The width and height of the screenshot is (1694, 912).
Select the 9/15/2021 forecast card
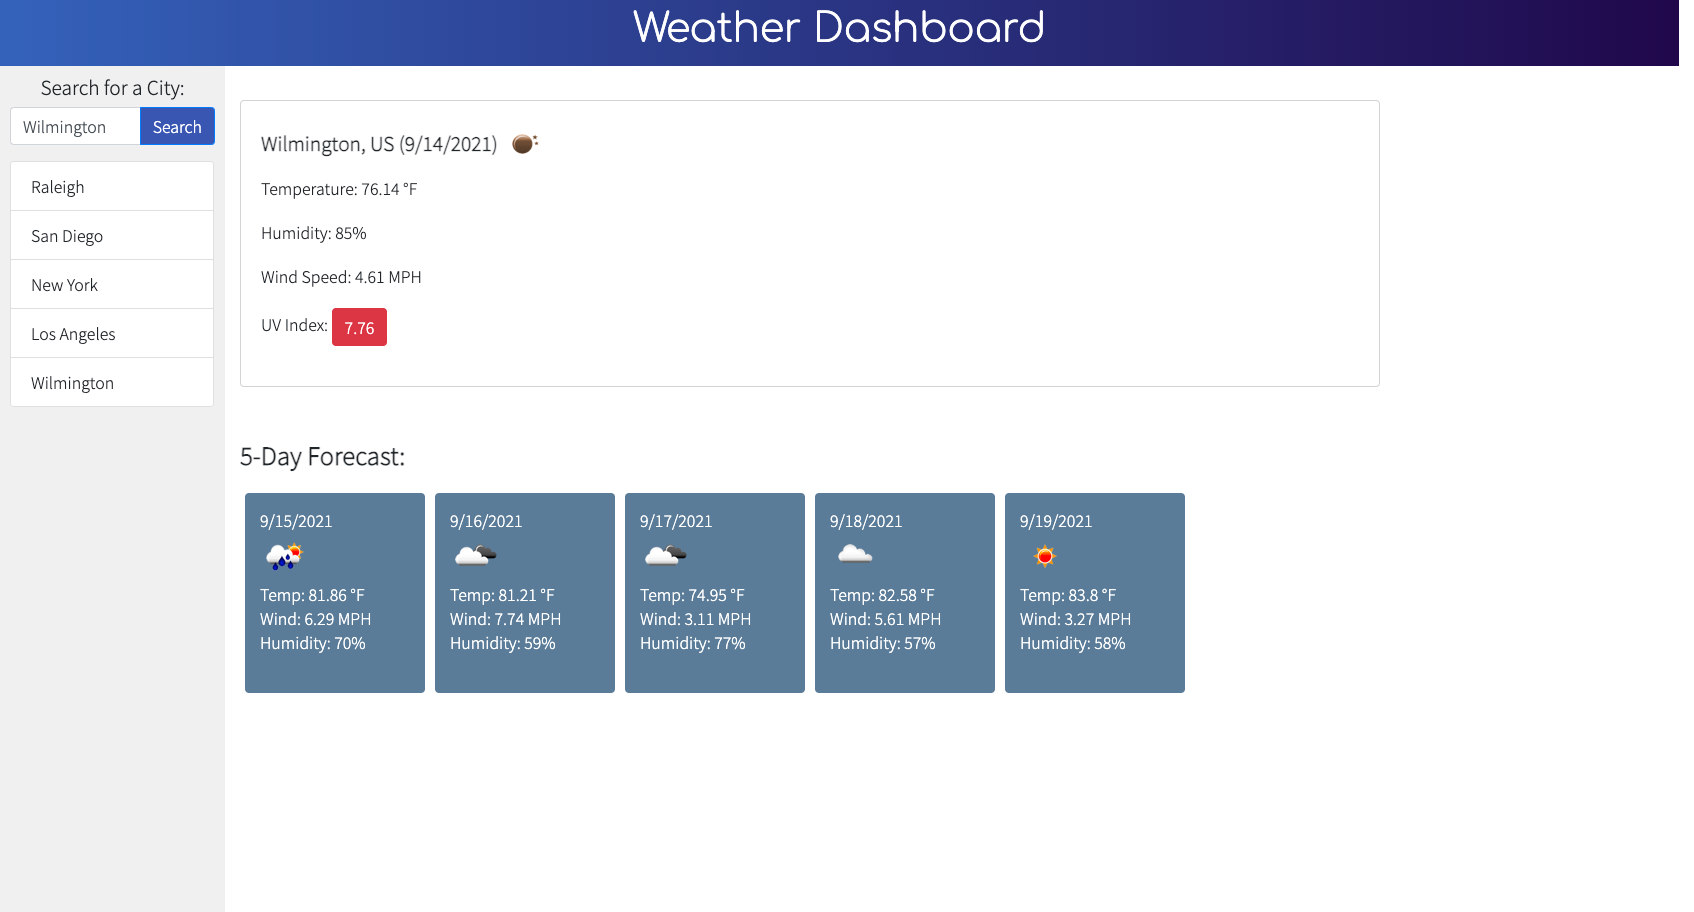click(x=334, y=592)
